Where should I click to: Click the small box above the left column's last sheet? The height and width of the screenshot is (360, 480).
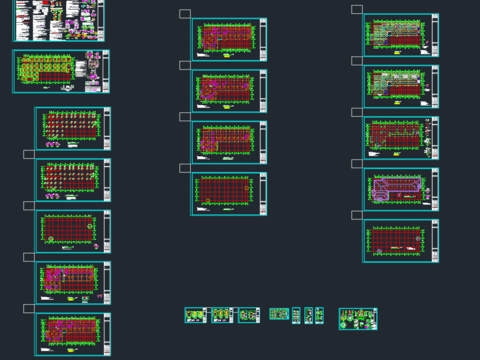pos(29,309)
